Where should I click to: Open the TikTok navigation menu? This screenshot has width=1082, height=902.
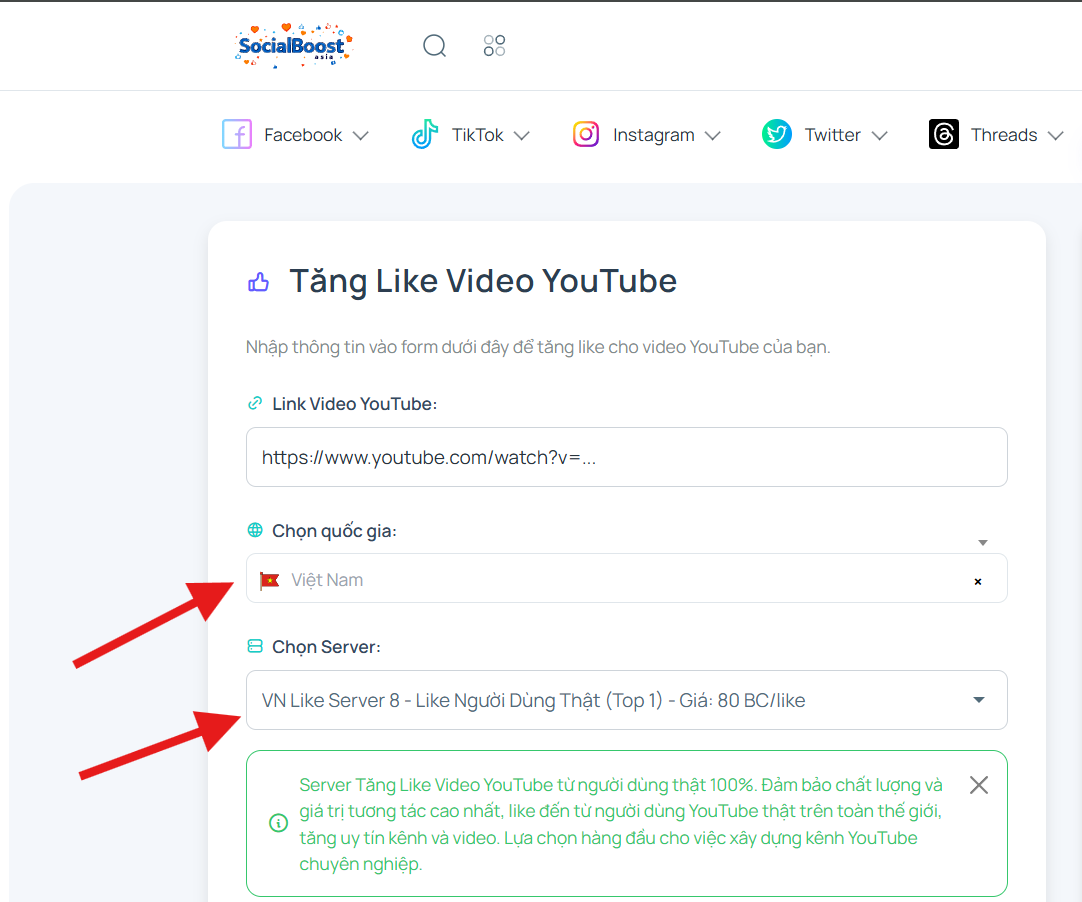[471, 135]
